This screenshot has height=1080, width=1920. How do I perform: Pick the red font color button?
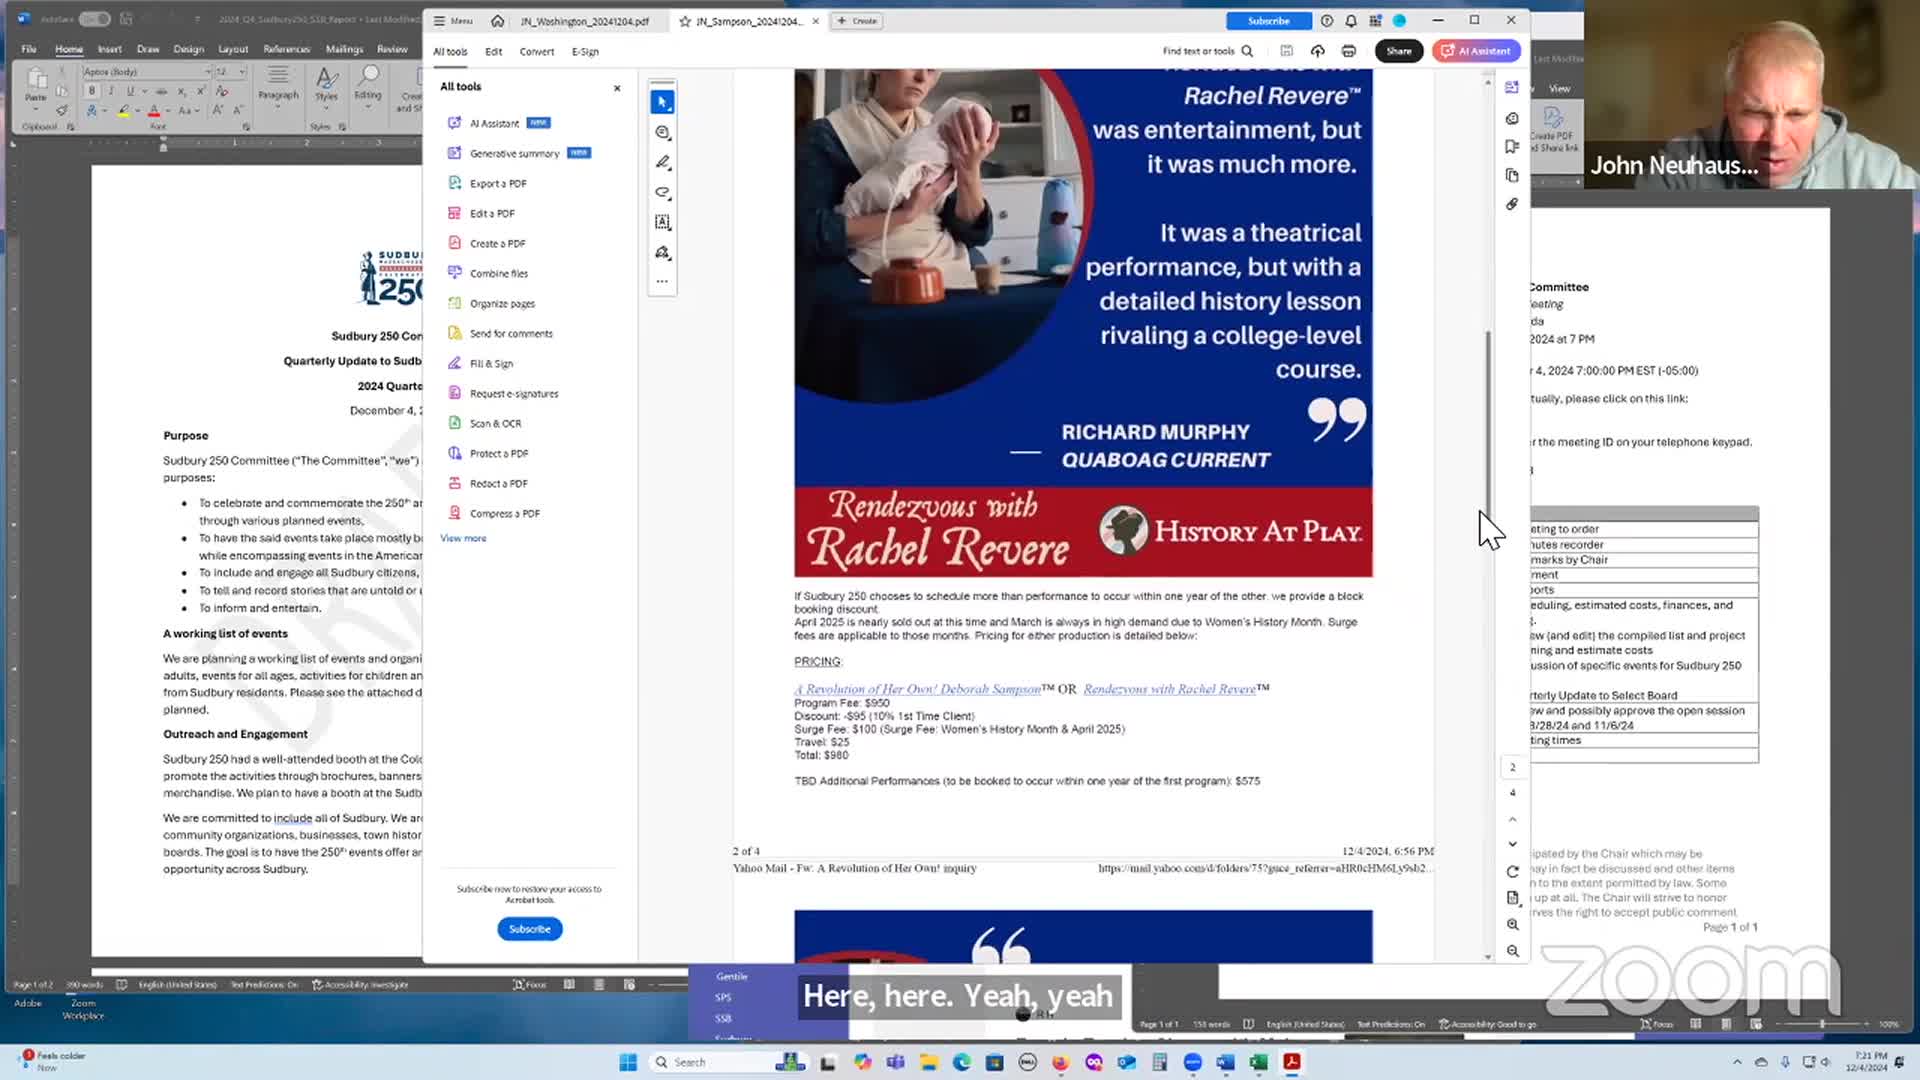tap(153, 111)
